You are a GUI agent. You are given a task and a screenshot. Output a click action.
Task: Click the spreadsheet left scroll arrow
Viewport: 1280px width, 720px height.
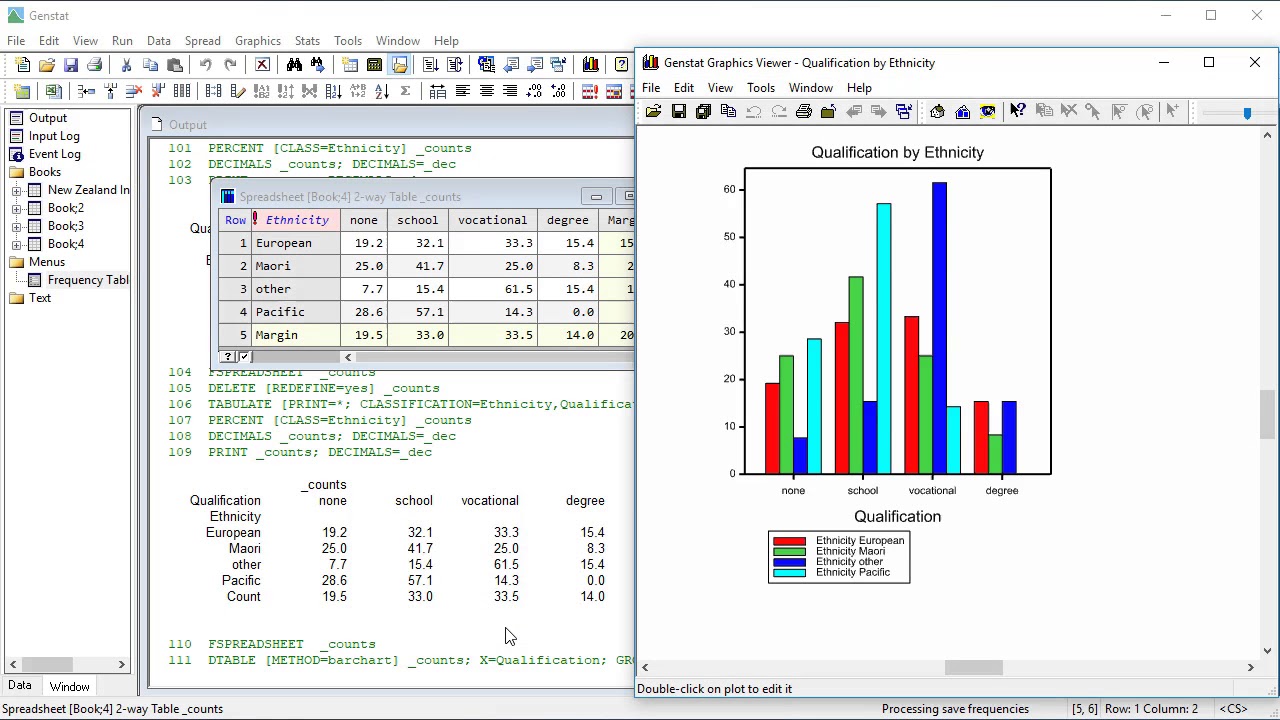(348, 357)
